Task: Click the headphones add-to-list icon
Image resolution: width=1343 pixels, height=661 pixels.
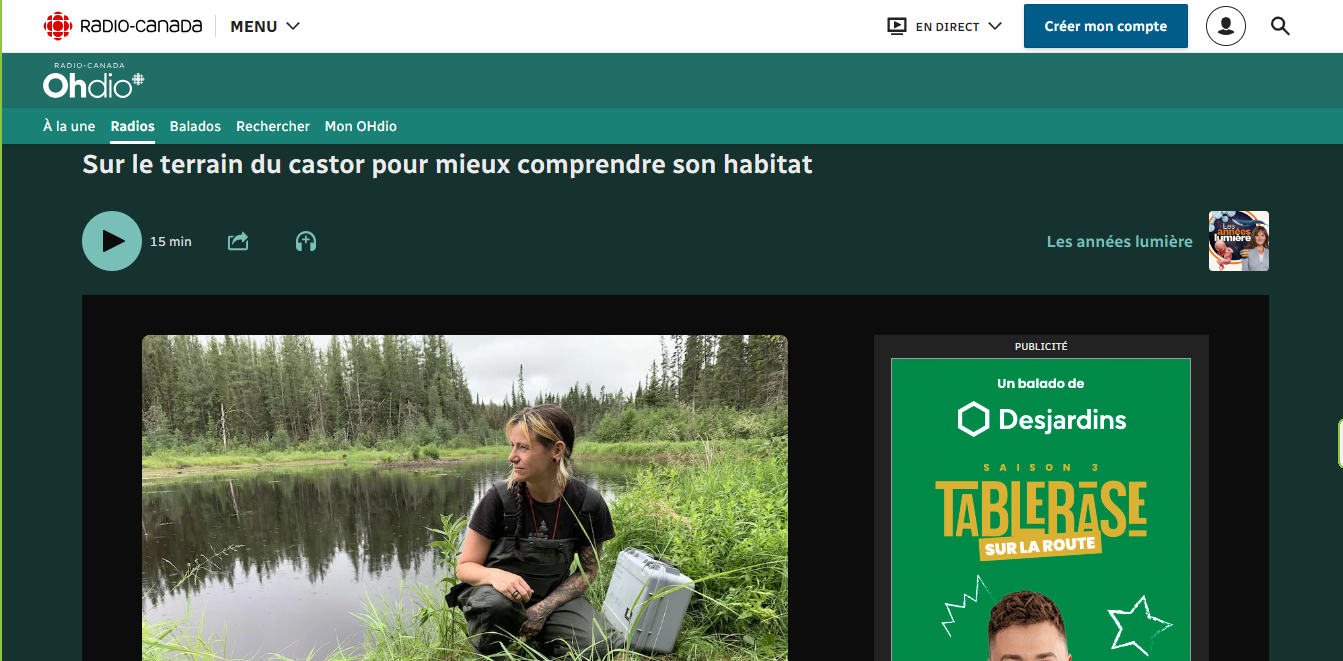Action: pos(306,241)
